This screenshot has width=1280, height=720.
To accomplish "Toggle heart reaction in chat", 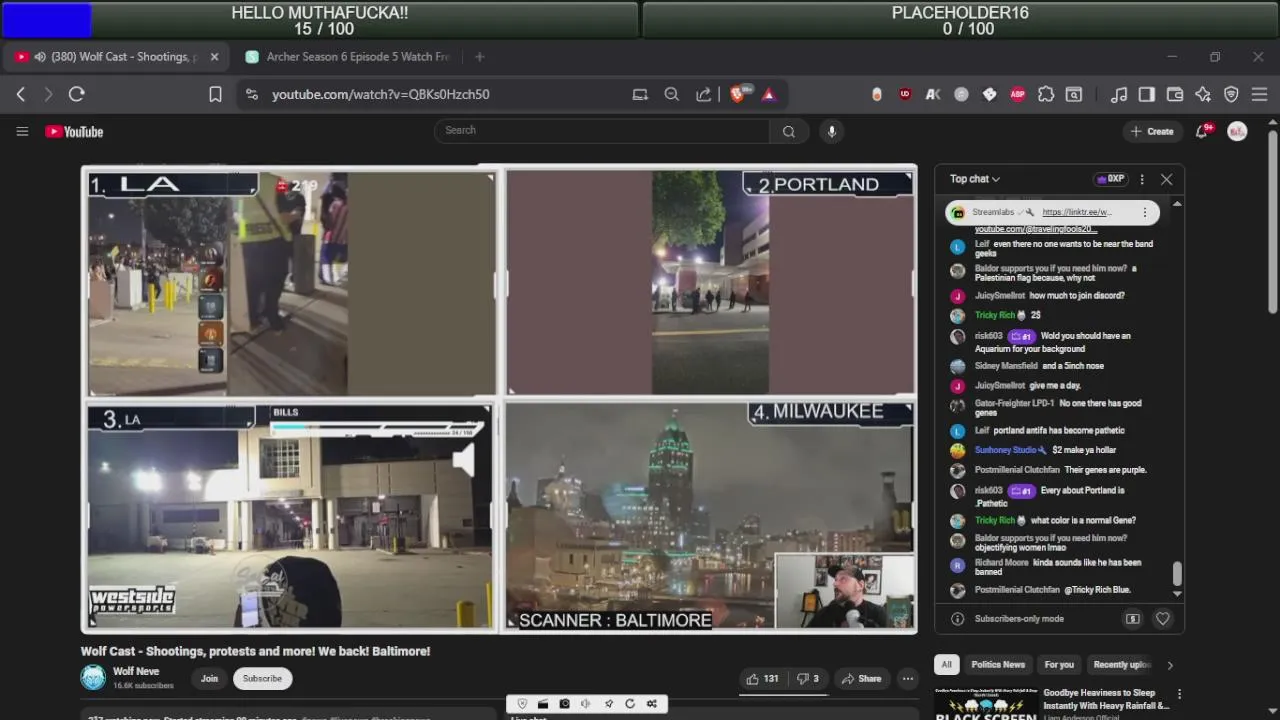I will coord(1162,619).
